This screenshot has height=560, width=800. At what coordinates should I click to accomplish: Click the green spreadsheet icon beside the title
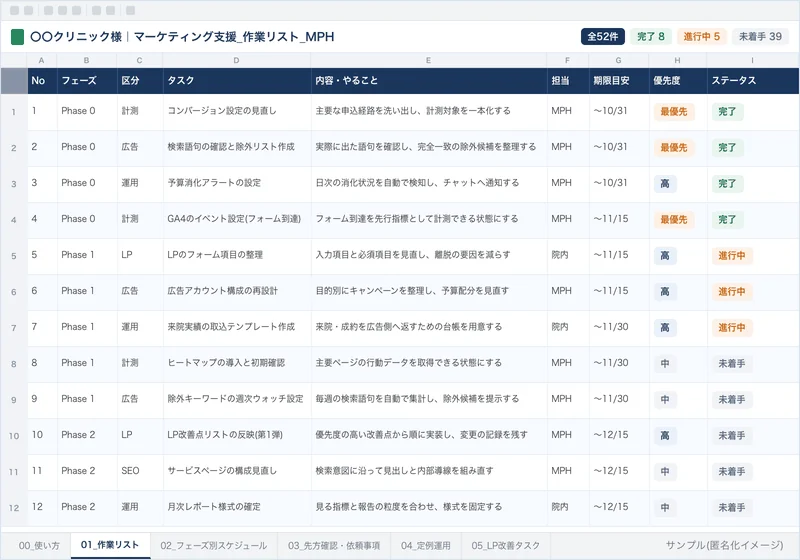(x=17, y=37)
